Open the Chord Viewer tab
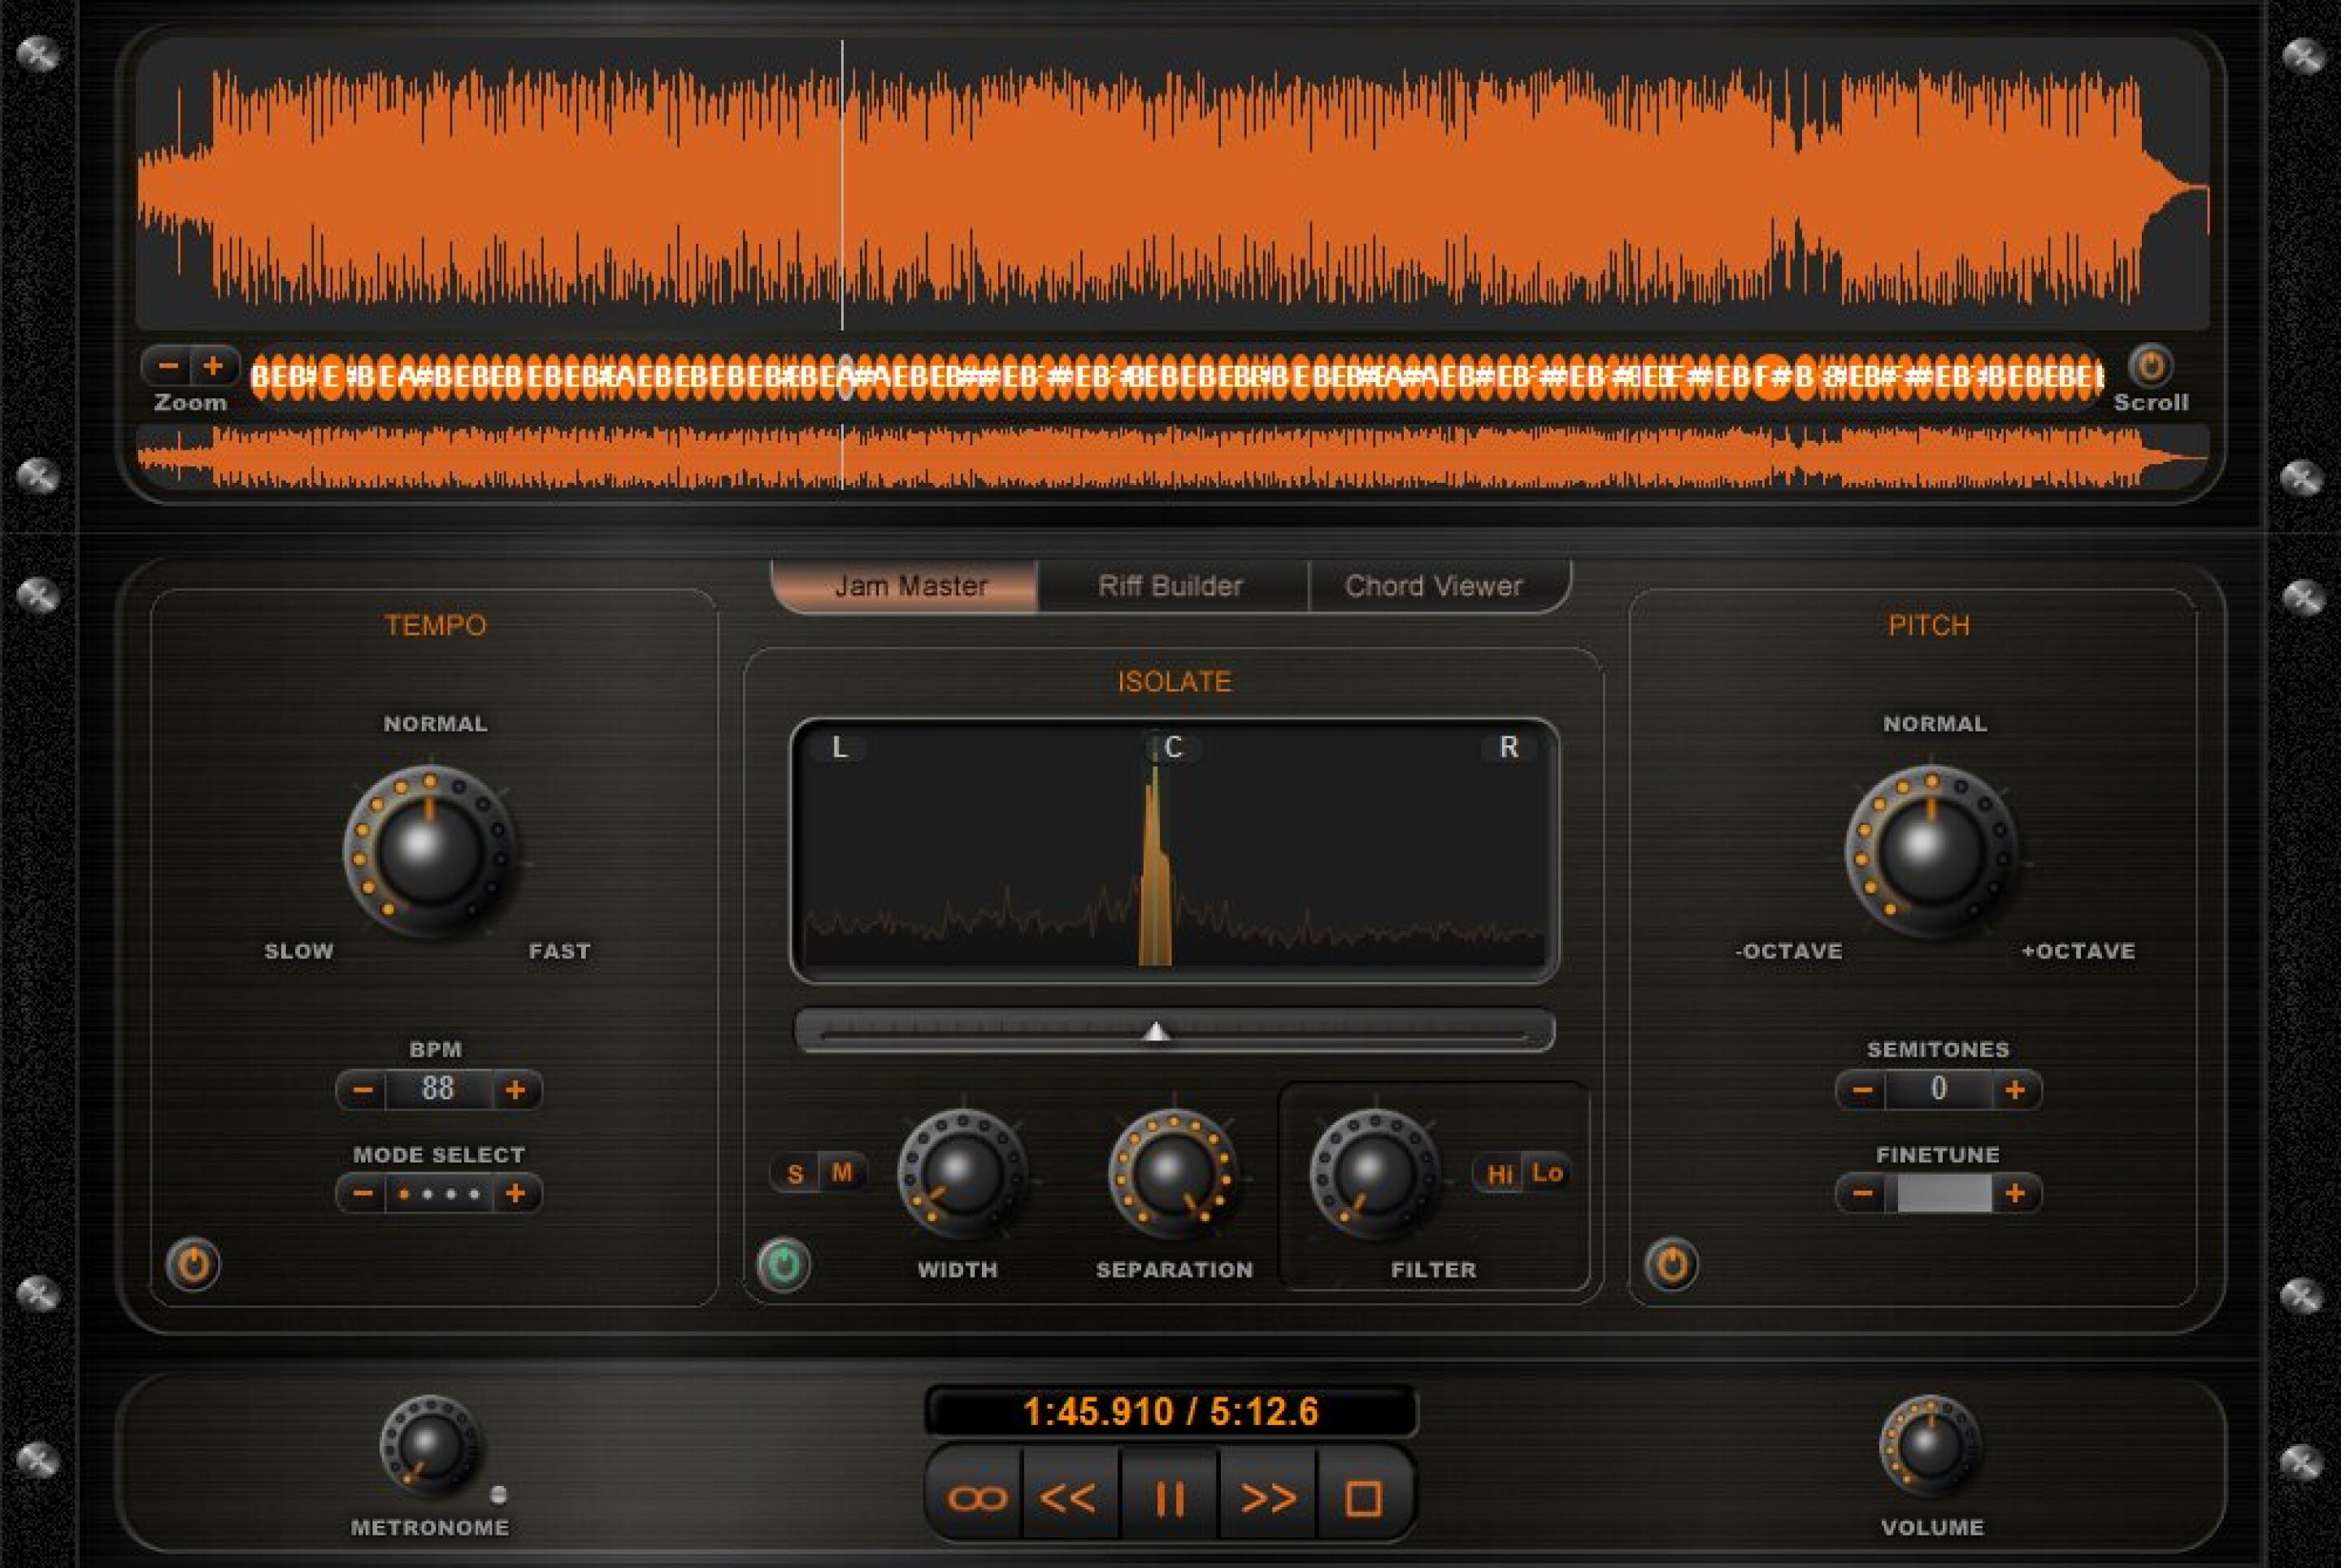Screen dimensions: 2341x1568 click(x=1436, y=586)
